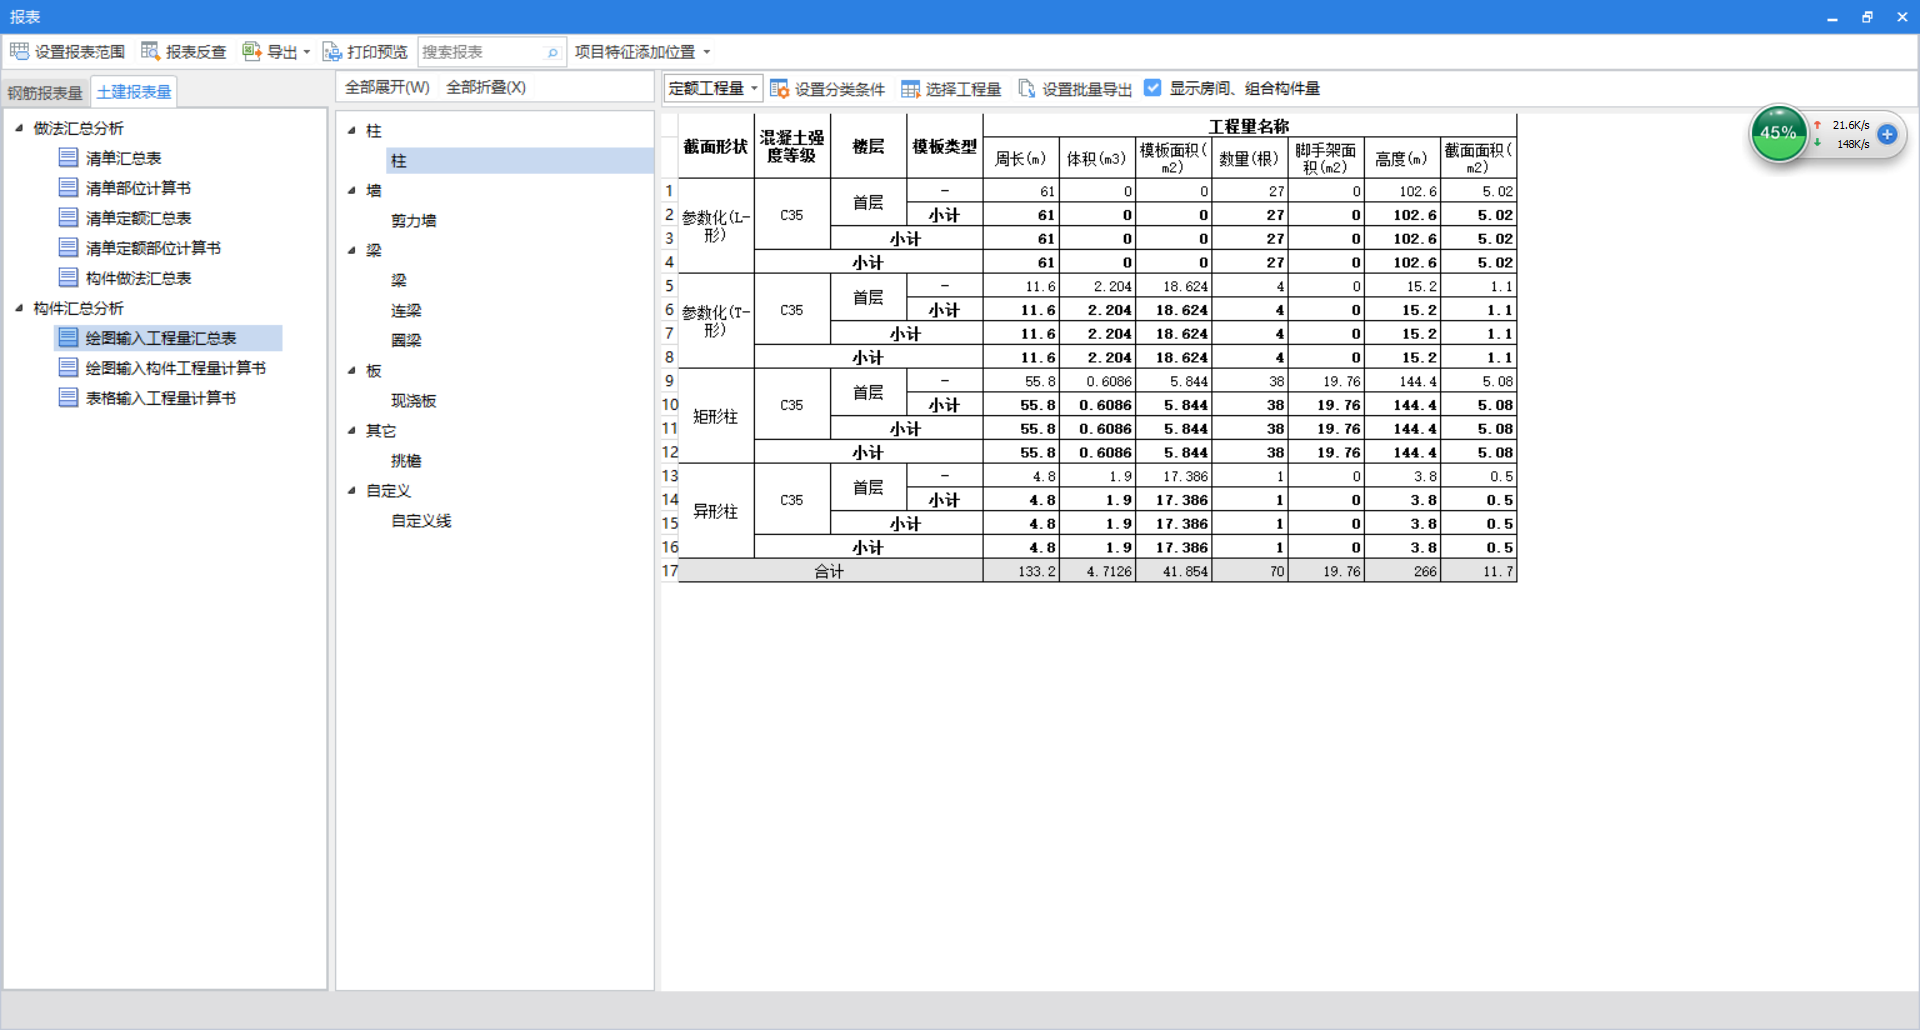The width and height of the screenshot is (1920, 1030).
Task: Click total value 4.7126 cell
Action: pyautogui.click(x=1097, y=571)
